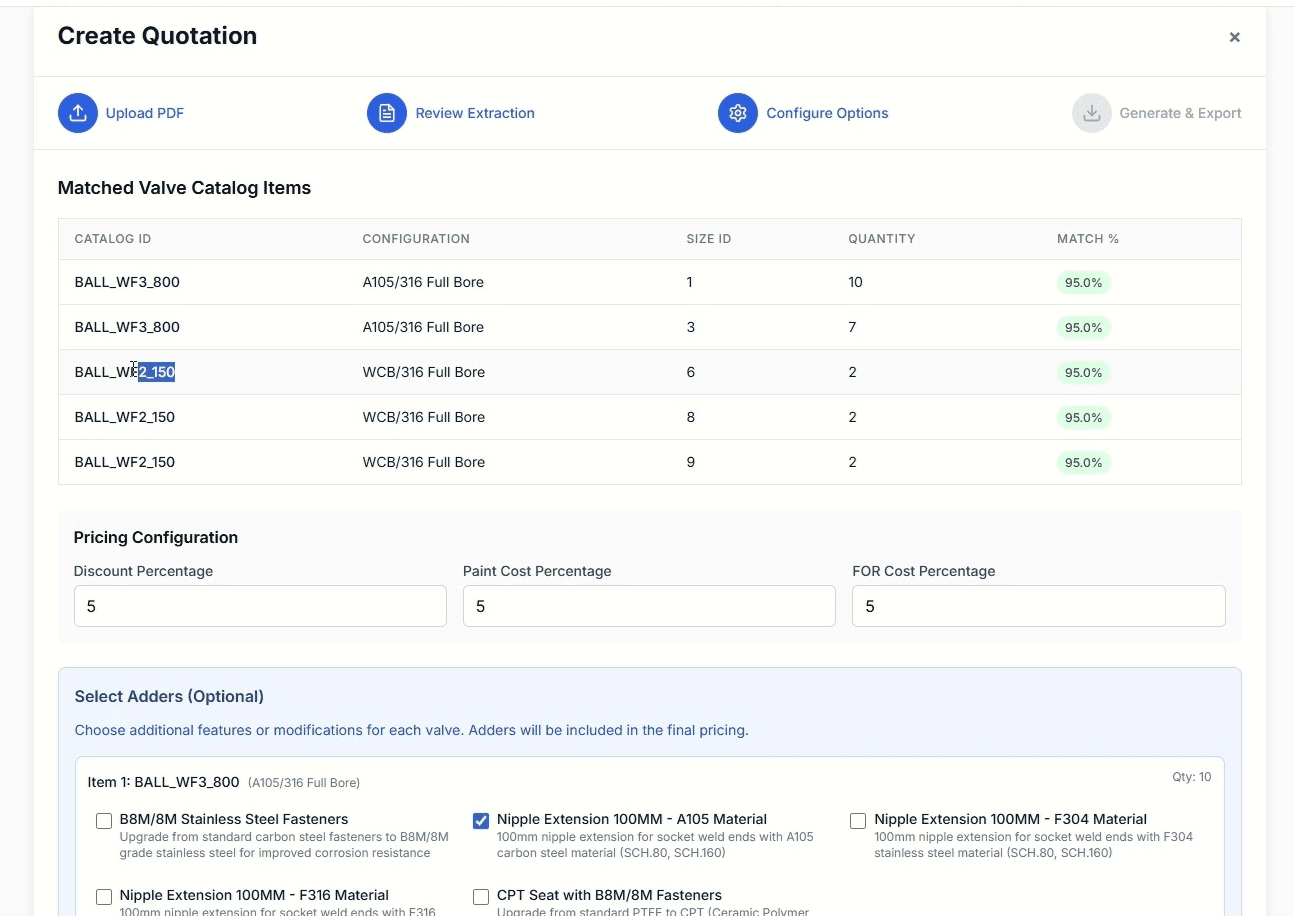Enable CPT Seat with B8M/8M Fasteners
Image resolution: width=1294 pixels, height=916 pixels.
(x=481, y=897)
